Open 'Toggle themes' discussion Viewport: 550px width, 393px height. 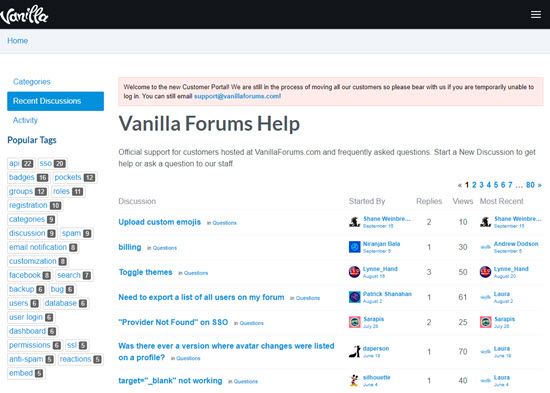[146, 272]
